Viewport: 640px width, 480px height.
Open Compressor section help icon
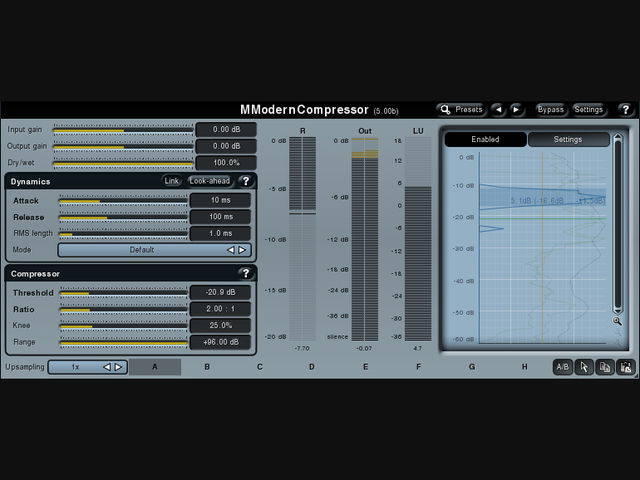[245, 273]
